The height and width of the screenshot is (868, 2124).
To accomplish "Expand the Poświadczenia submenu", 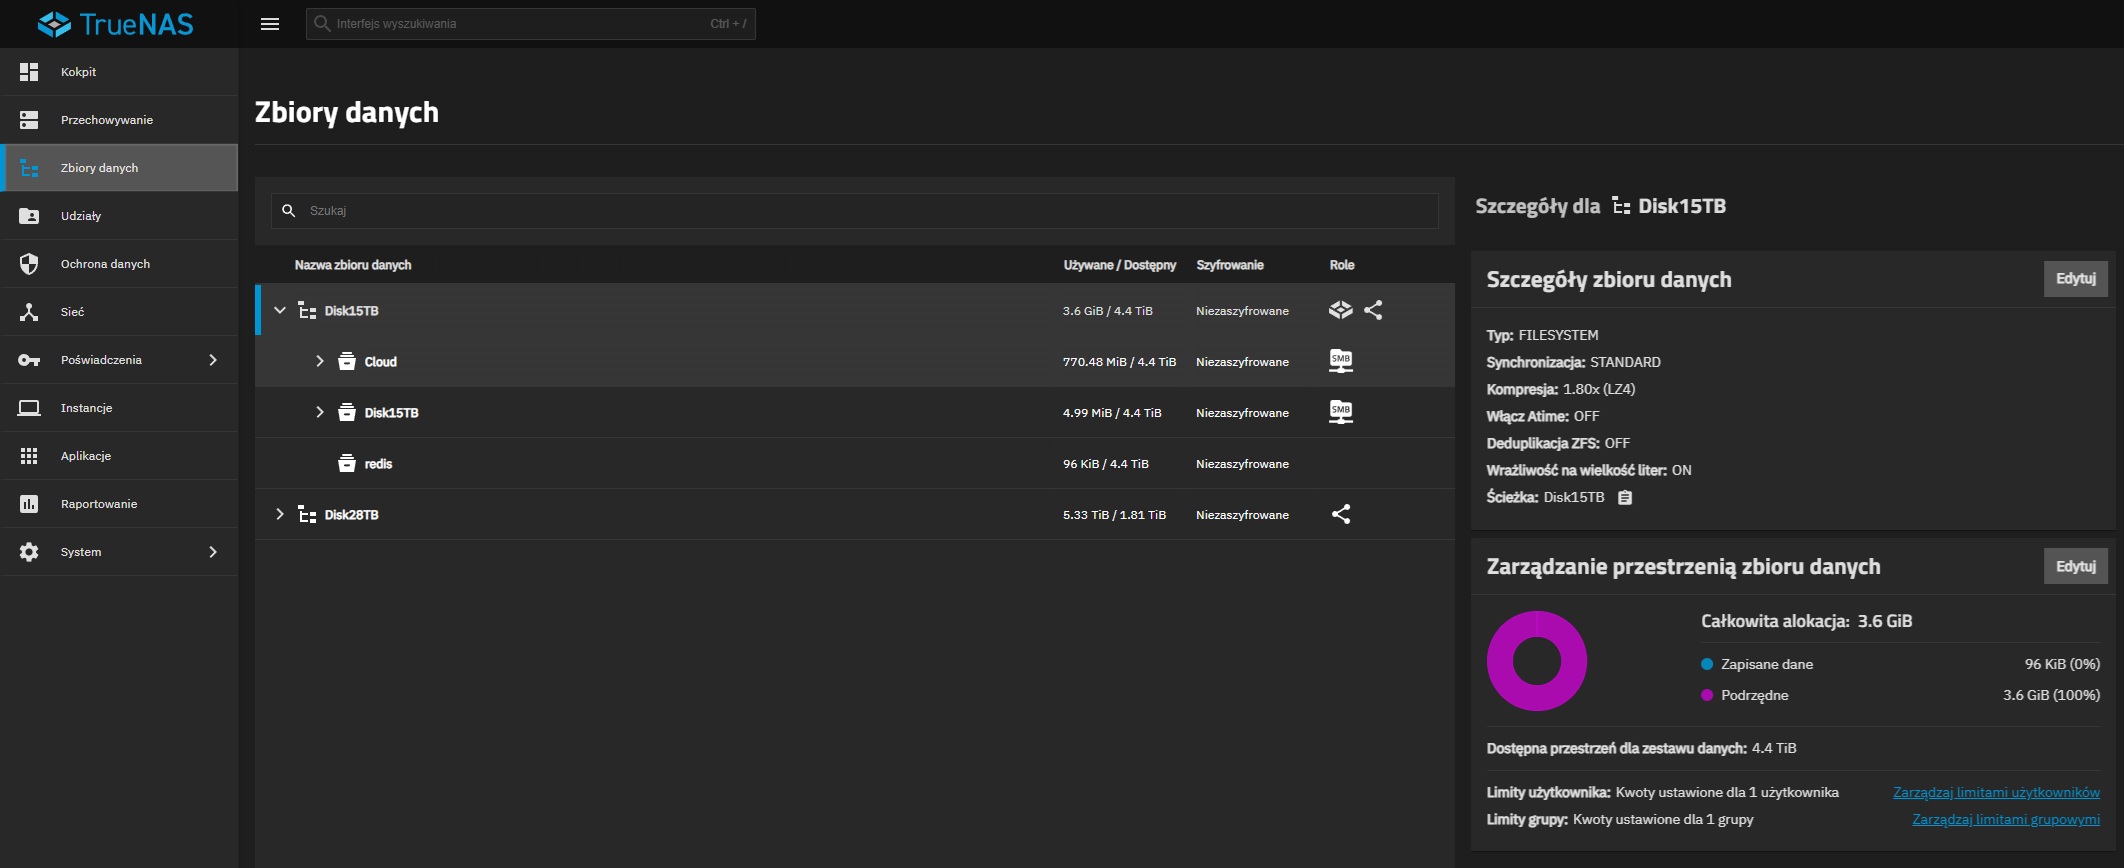I will point(213,360).
